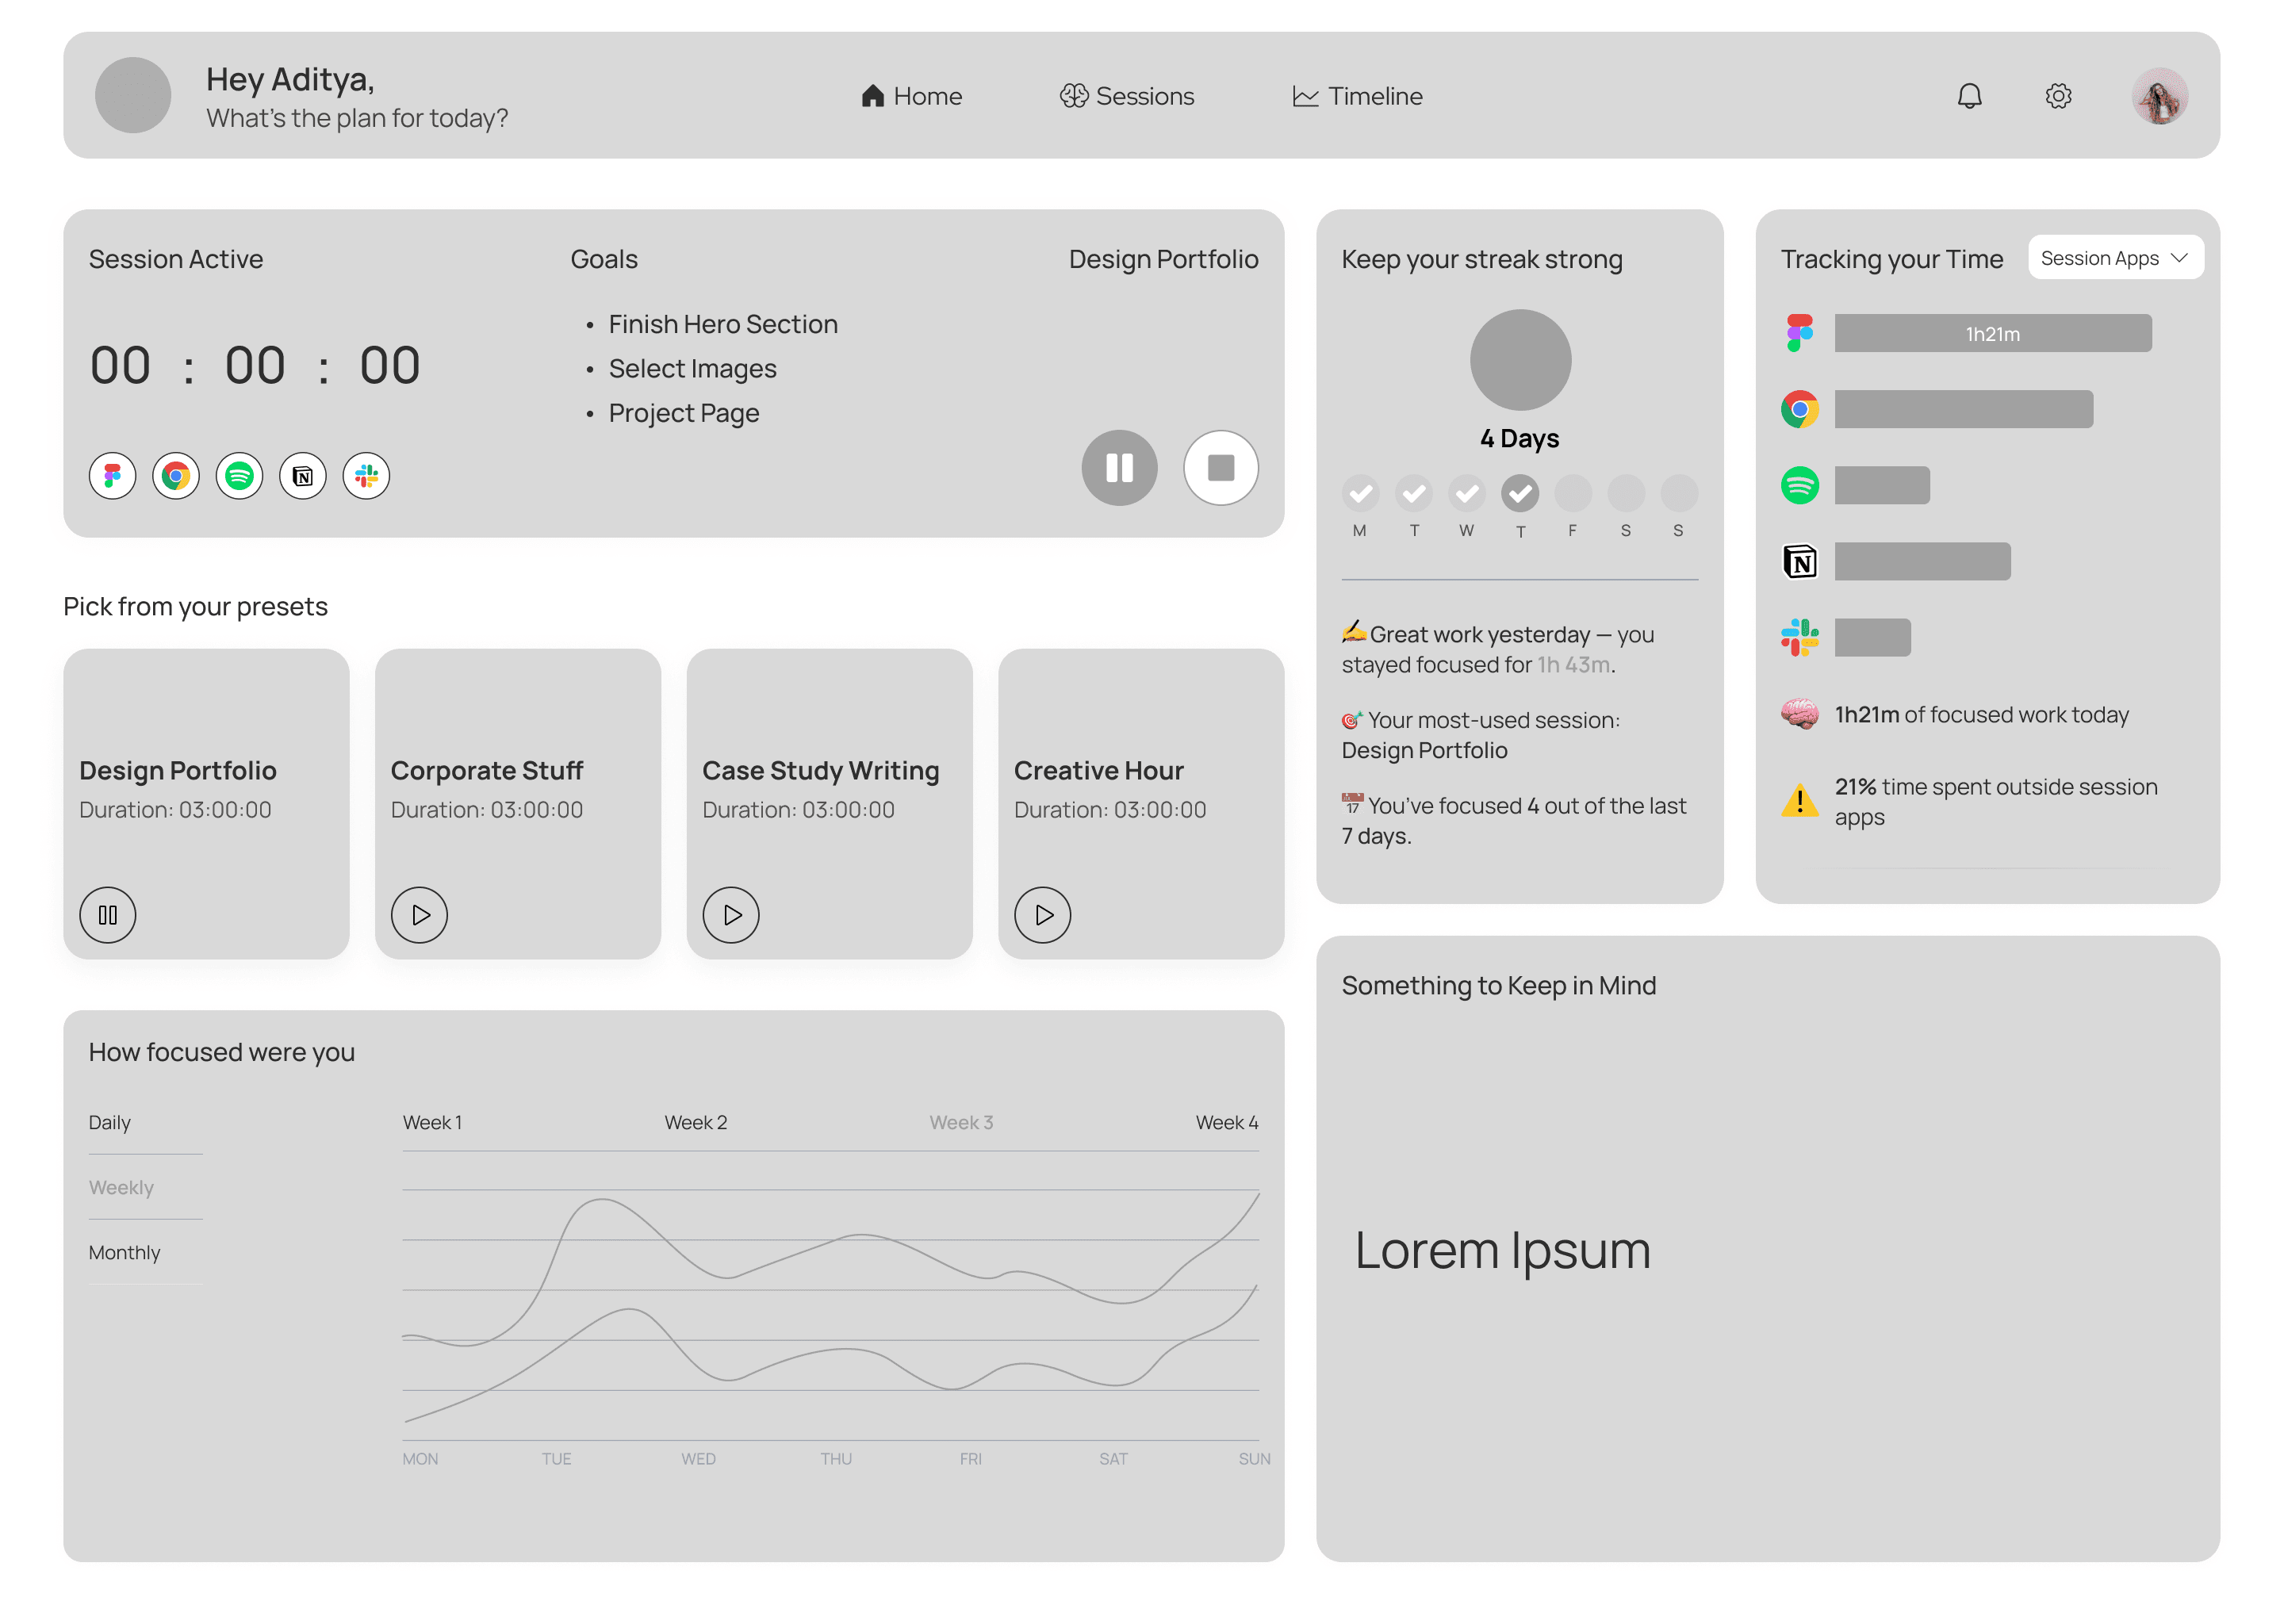Go to the Sessions nav item
The height and width of the screenshot is (1624, 2284).
click(1126, 96)
